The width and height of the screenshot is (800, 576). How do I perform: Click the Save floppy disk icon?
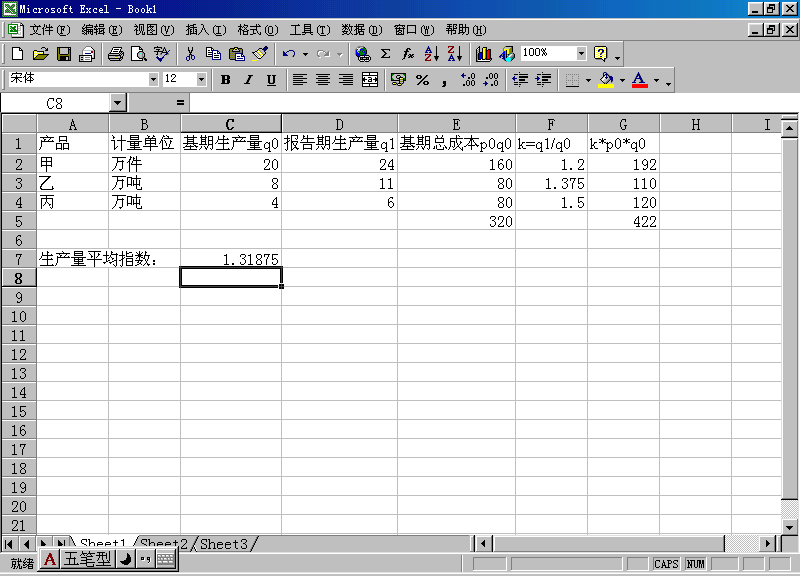click(63, 53)
